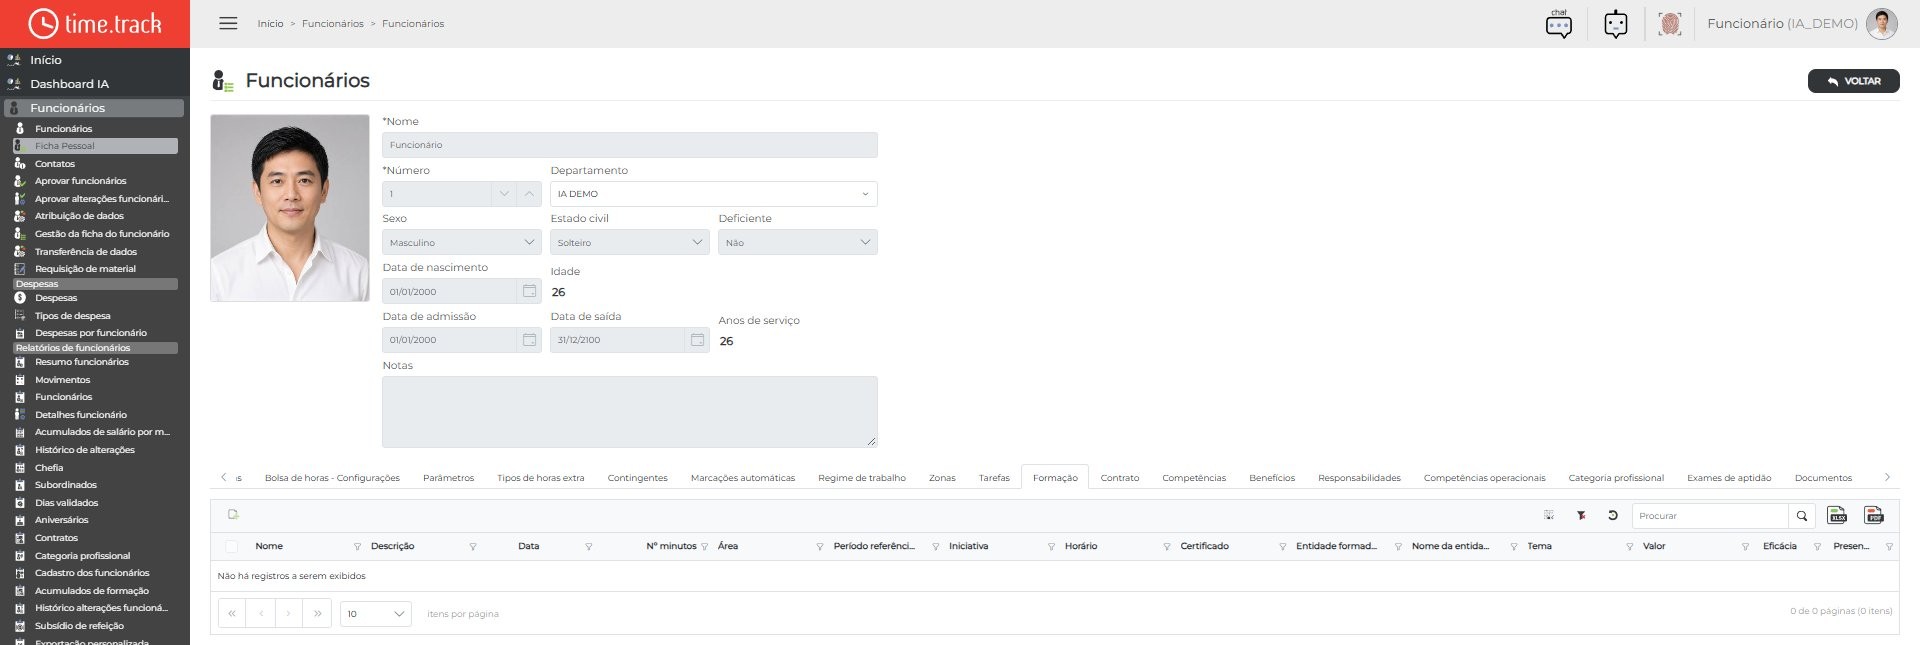Screen dimensions: 1920x645
Task: Open Subordinados report in the sidebar
Action: point(66,485)
